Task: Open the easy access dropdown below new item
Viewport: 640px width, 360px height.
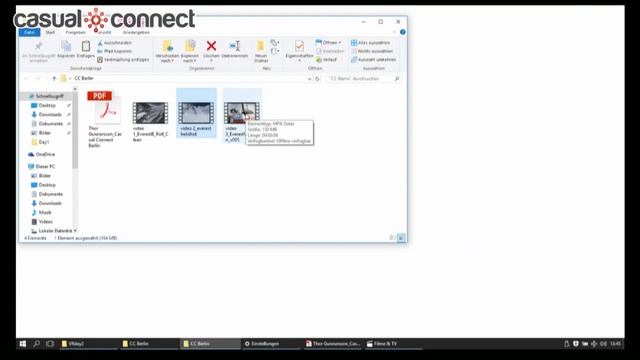Action: click(275, 51)
